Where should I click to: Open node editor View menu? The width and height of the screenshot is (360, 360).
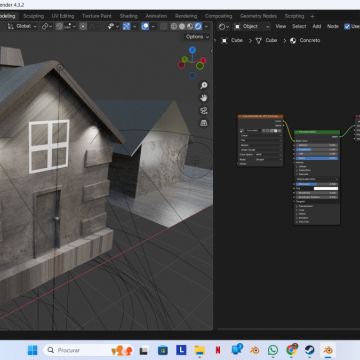click(x=281, y=26)
